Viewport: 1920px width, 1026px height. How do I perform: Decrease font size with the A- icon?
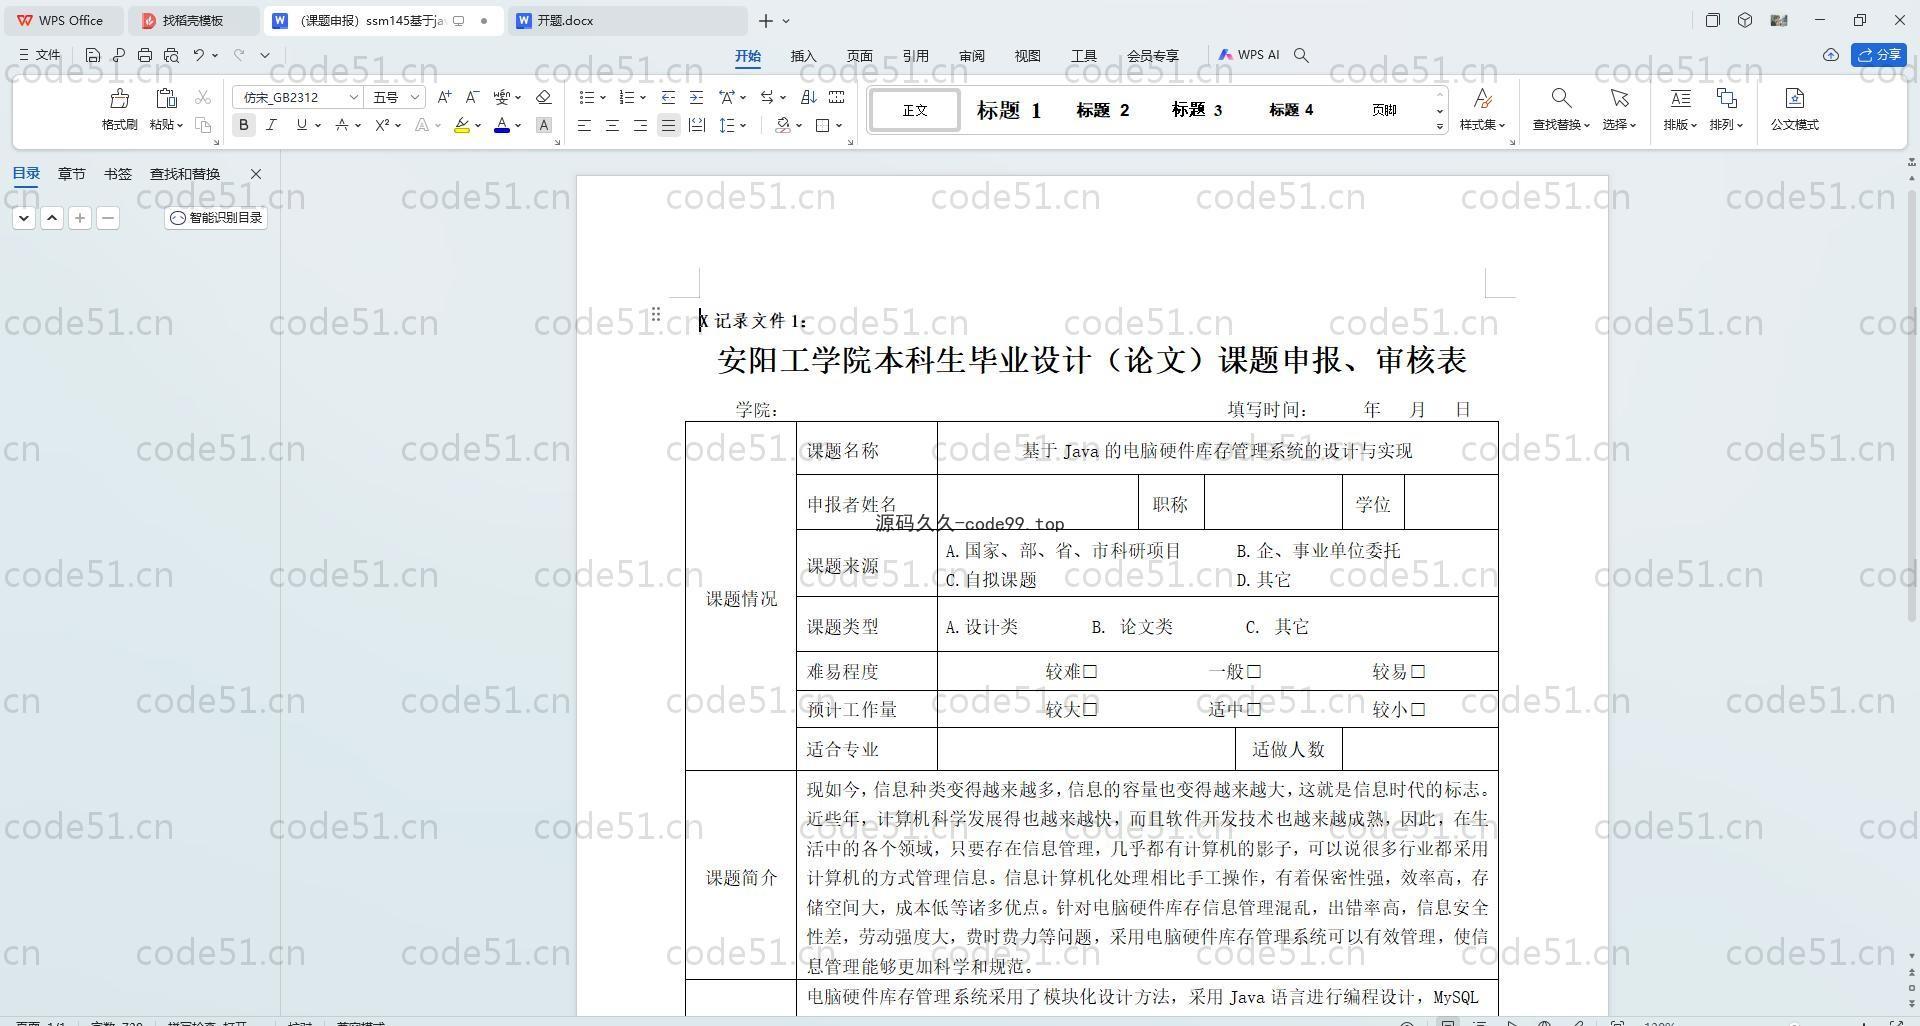473,97
